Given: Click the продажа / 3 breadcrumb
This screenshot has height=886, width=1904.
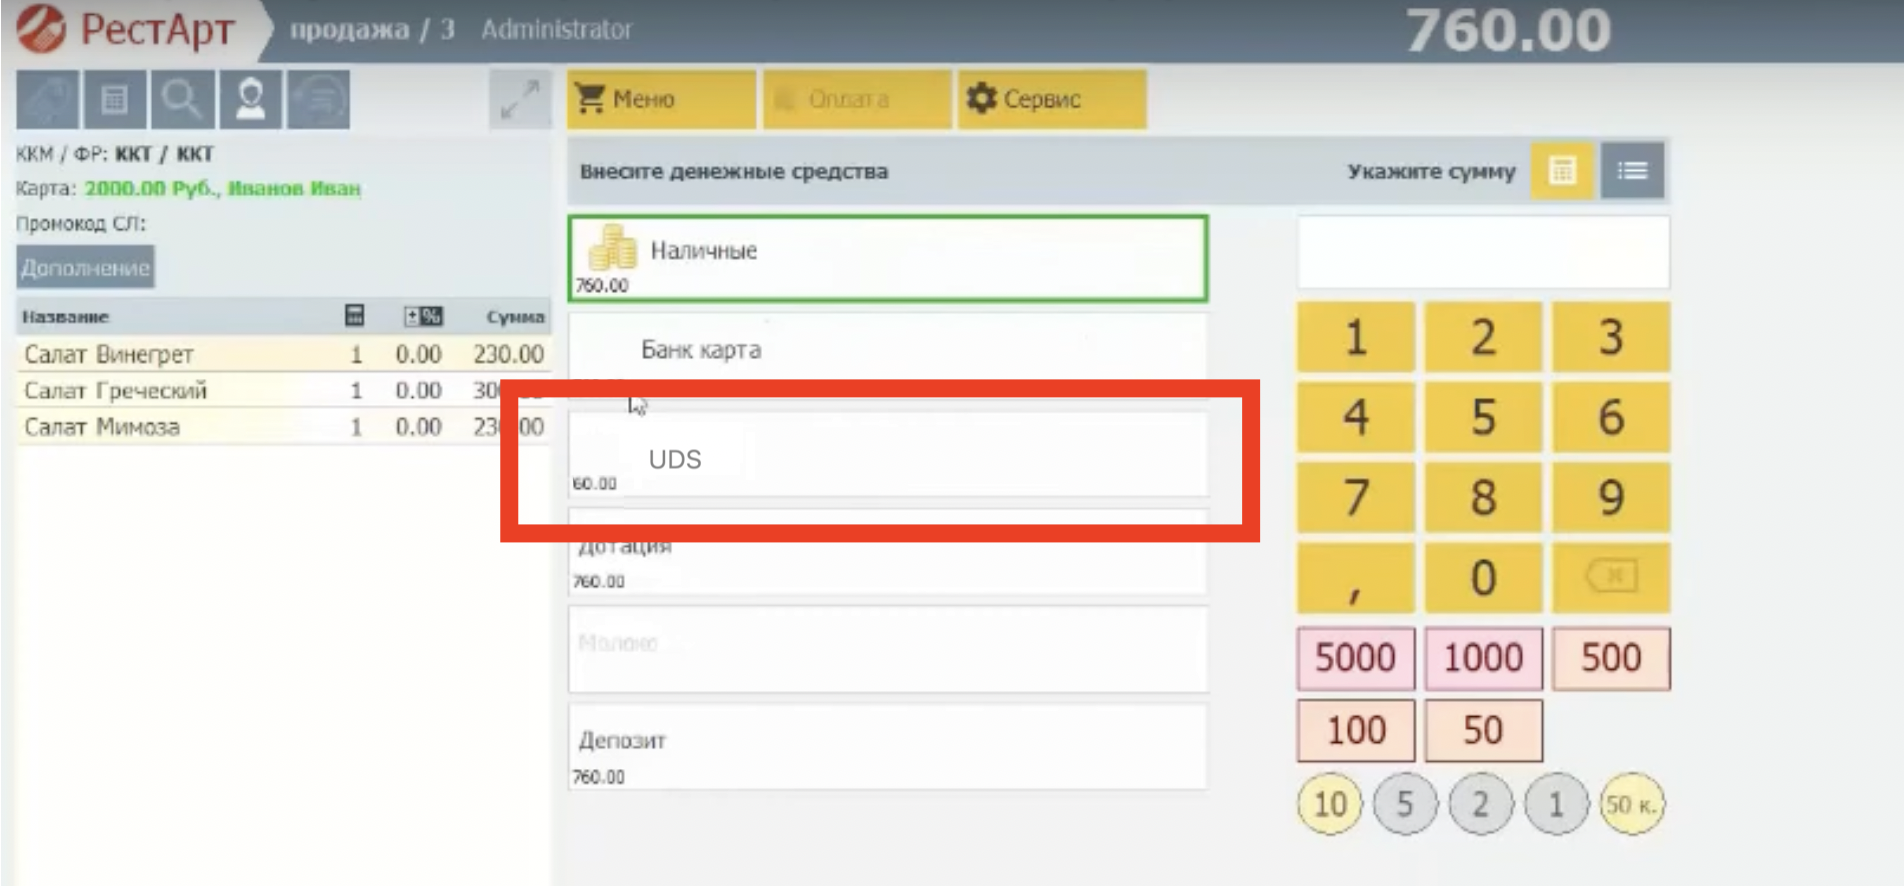Looking at the screenshot, I should tap(372, 29).
